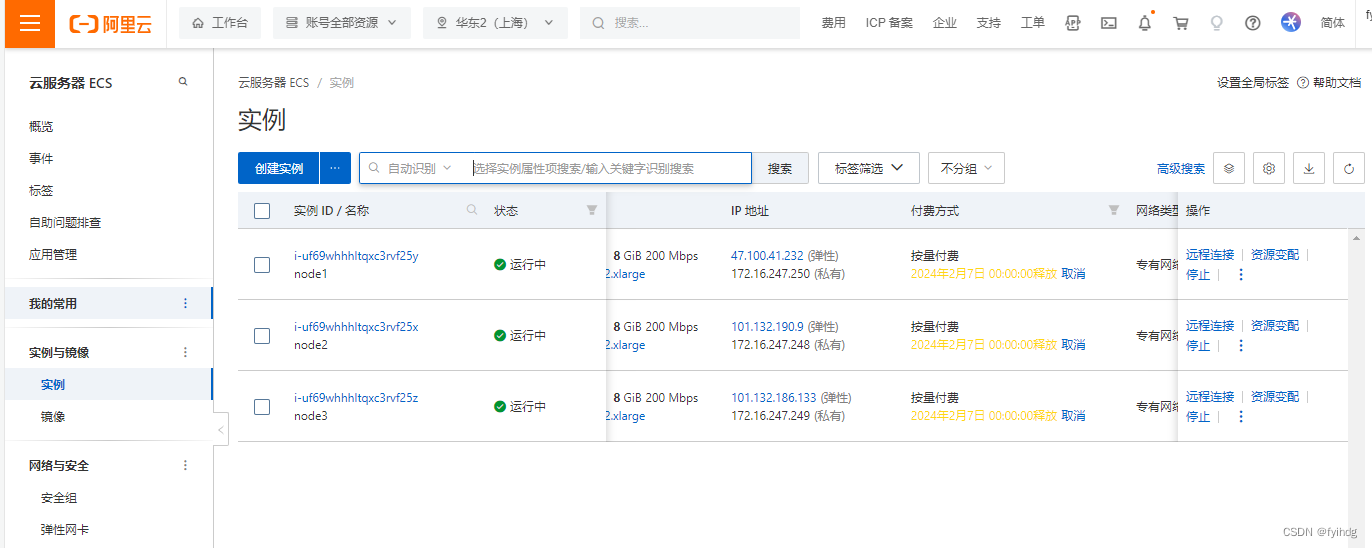1372x548 pixels.
Task: Open more actions for node3
Action: point(1241,417)
